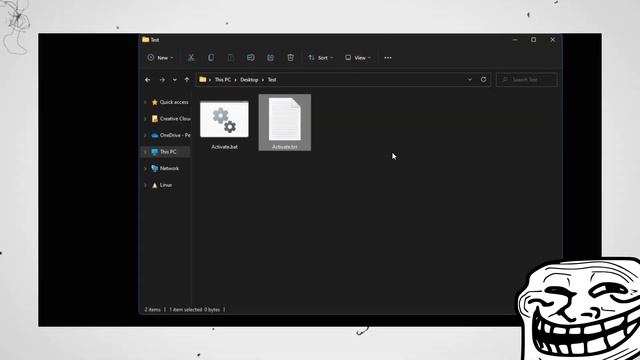This screenshot has width=640, height=360.
Task: Click the Search Test field
Action: pos(527,80)
